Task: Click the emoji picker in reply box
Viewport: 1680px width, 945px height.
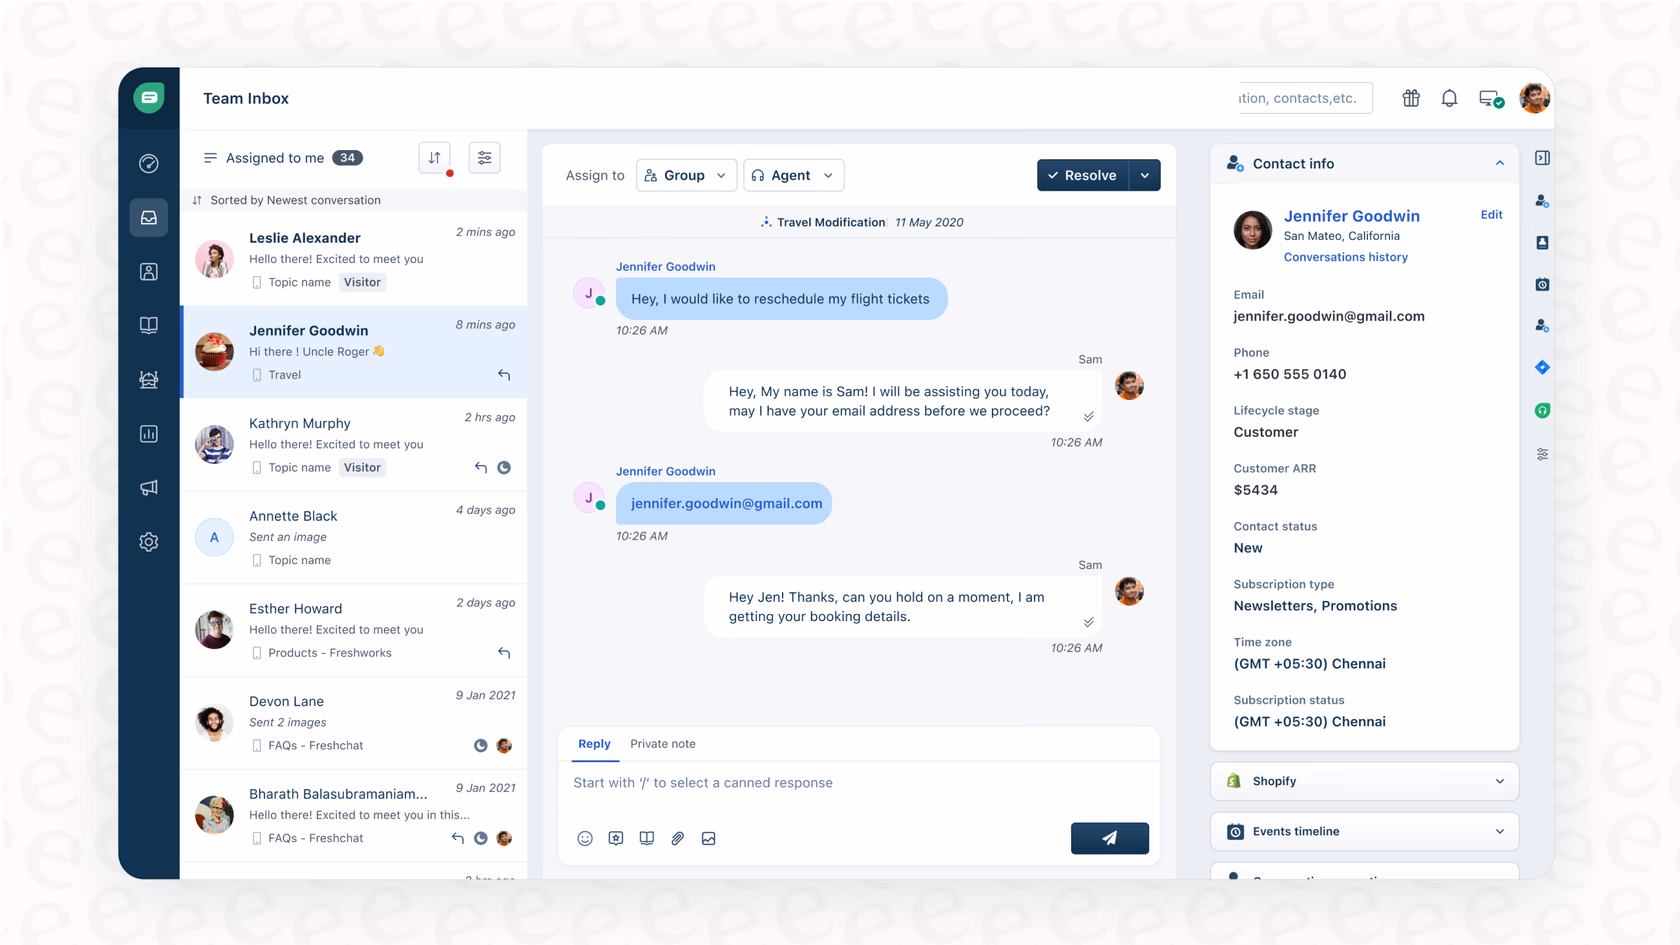Action: [x=585, y=838]
